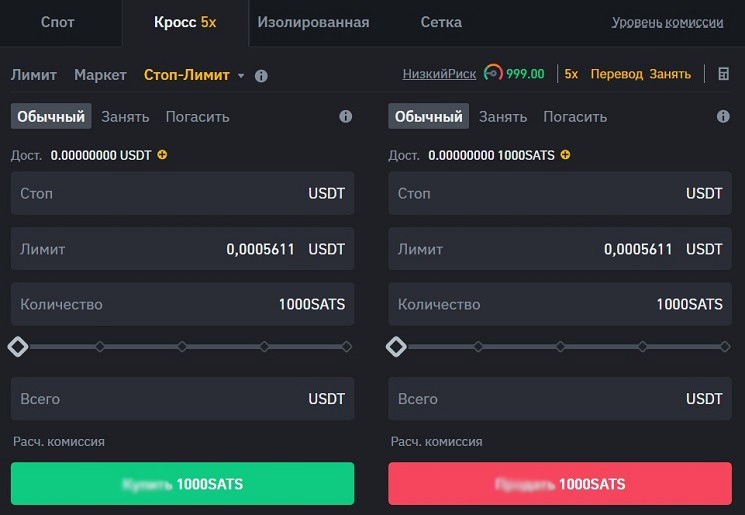Select Обычный mode in sell panel

[x=429, y=116]
